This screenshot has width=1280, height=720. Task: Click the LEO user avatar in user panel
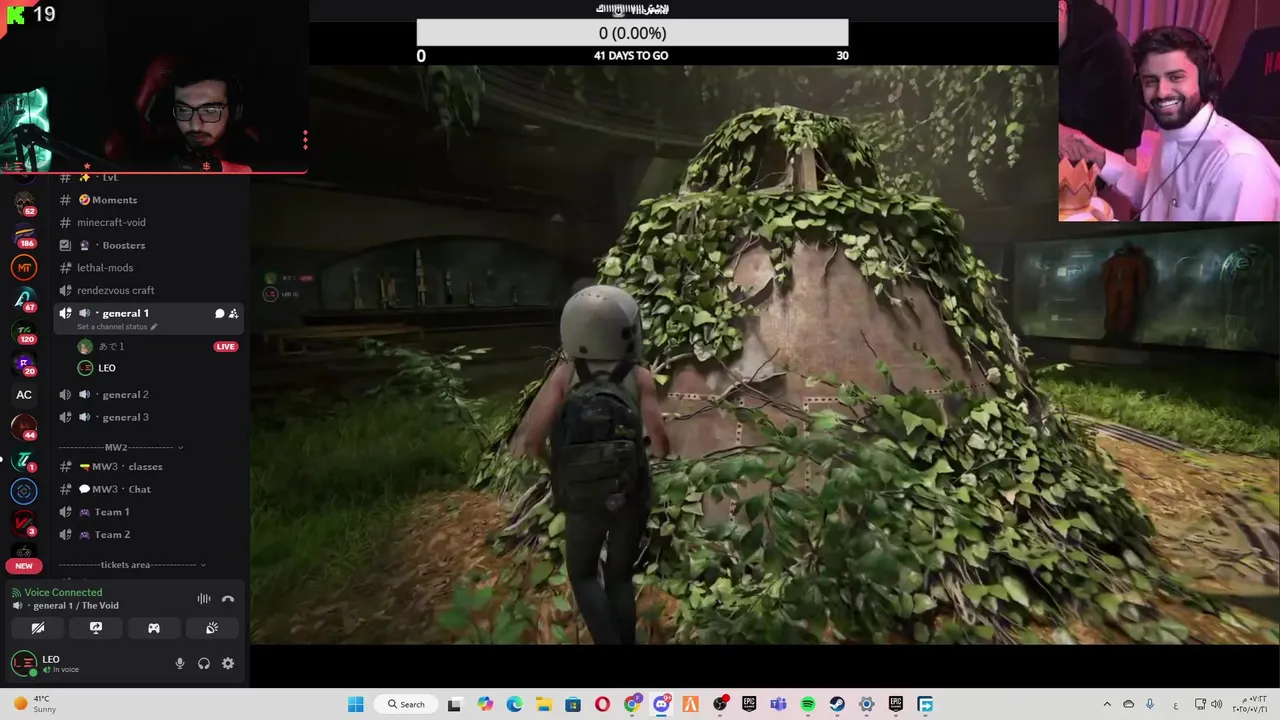point(24,663)
